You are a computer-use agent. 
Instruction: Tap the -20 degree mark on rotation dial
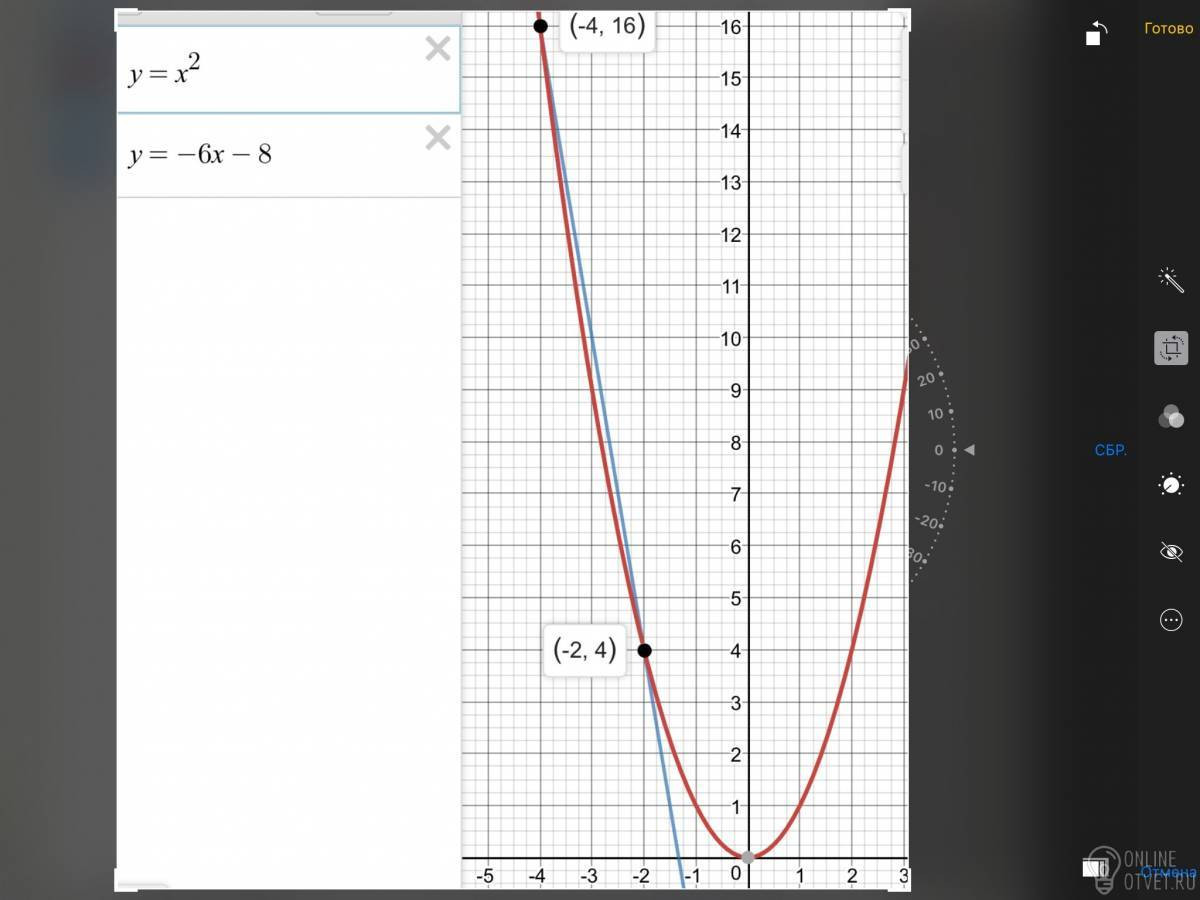point(927,523)
